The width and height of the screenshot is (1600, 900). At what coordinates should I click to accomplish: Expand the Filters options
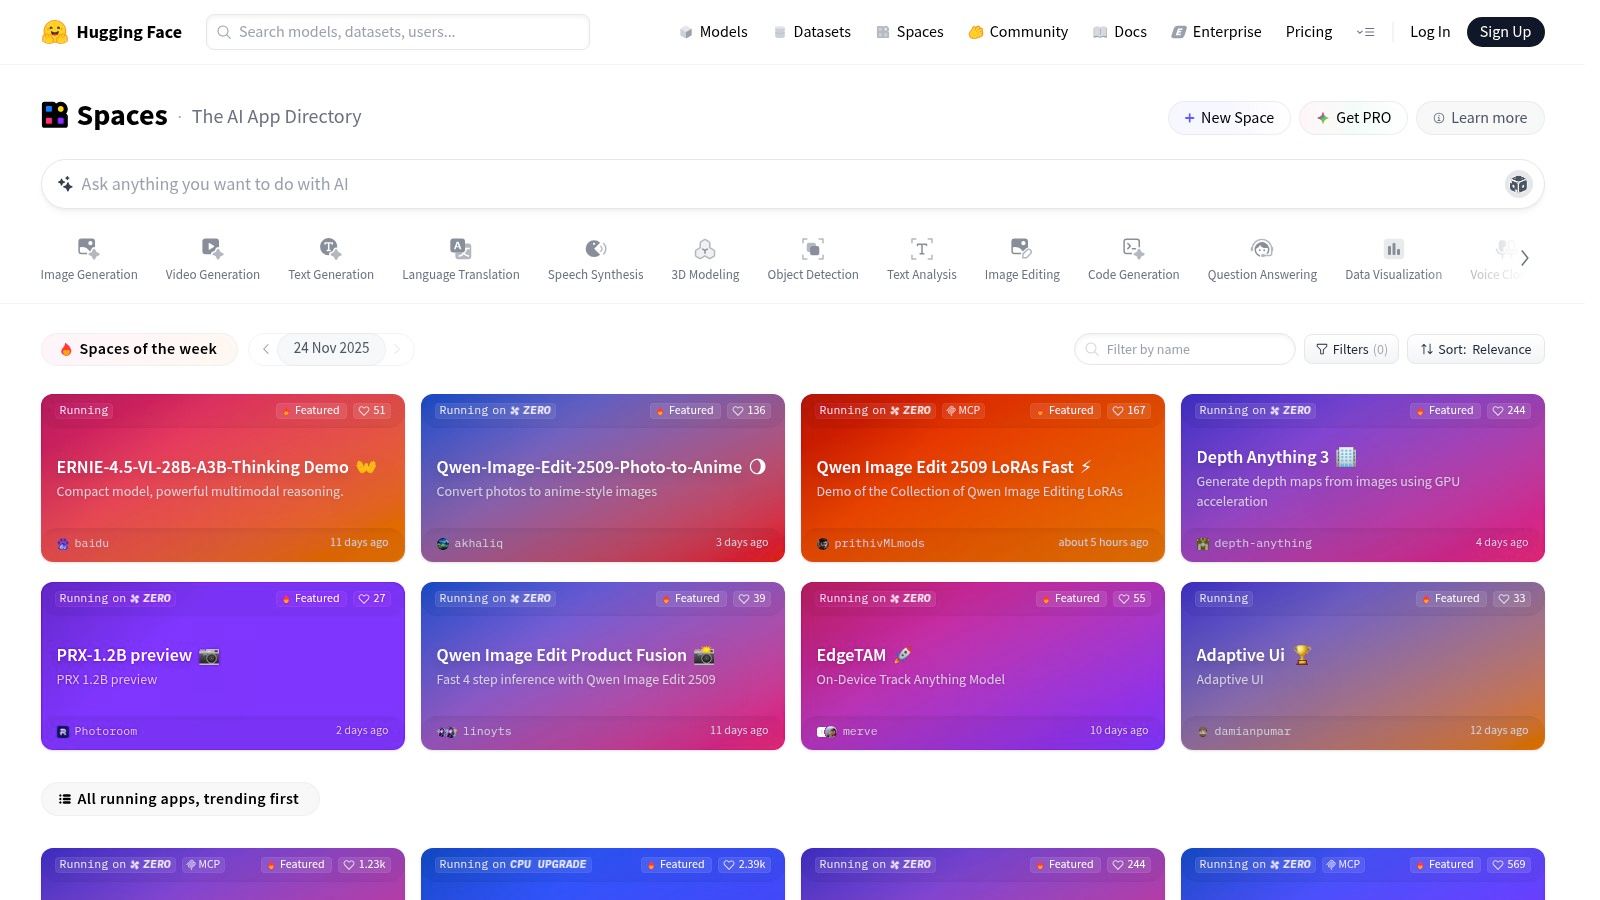click(x=1351, y=349)
